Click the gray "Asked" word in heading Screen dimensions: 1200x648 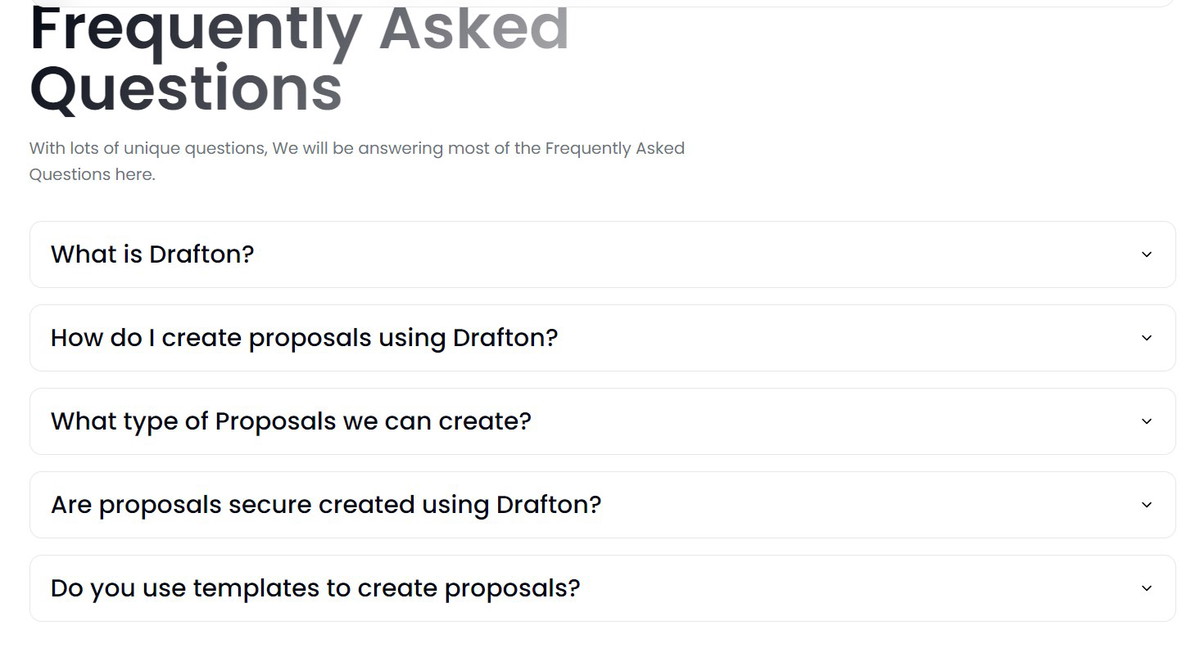[x=473, y=28]
